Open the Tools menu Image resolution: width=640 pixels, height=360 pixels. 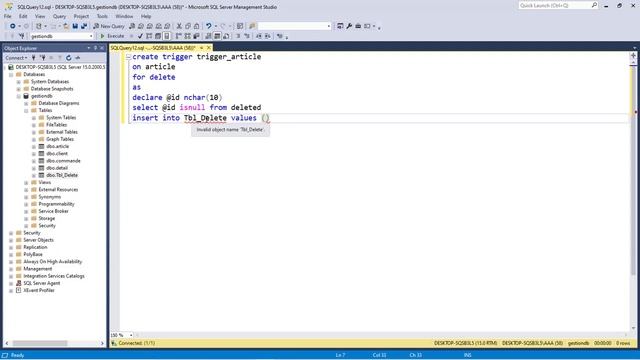click(102, 16)
